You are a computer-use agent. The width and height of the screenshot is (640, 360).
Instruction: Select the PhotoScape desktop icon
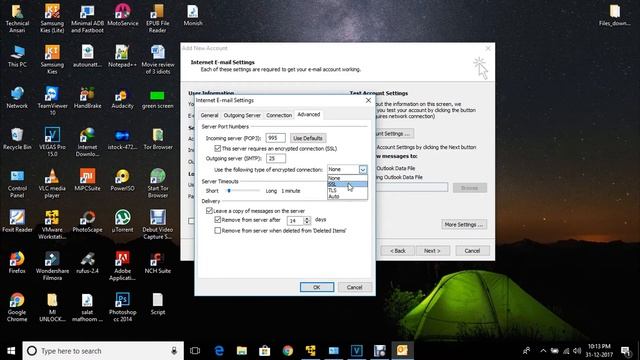pyautogui.click(x=87, y=221)
